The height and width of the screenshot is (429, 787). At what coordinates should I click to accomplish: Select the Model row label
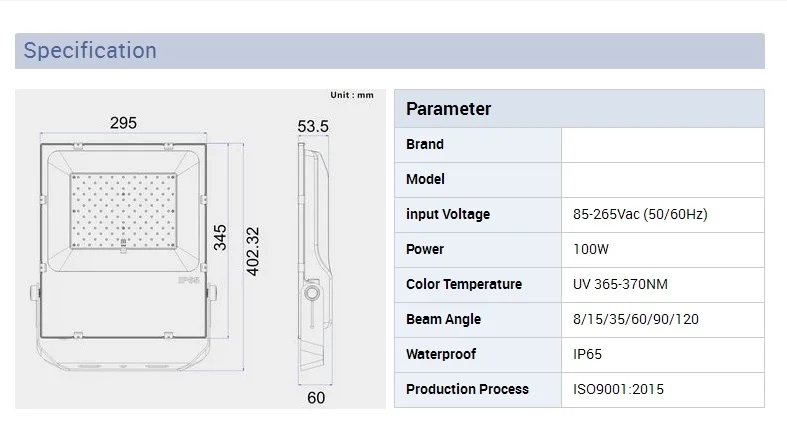(x=425, y=179)
